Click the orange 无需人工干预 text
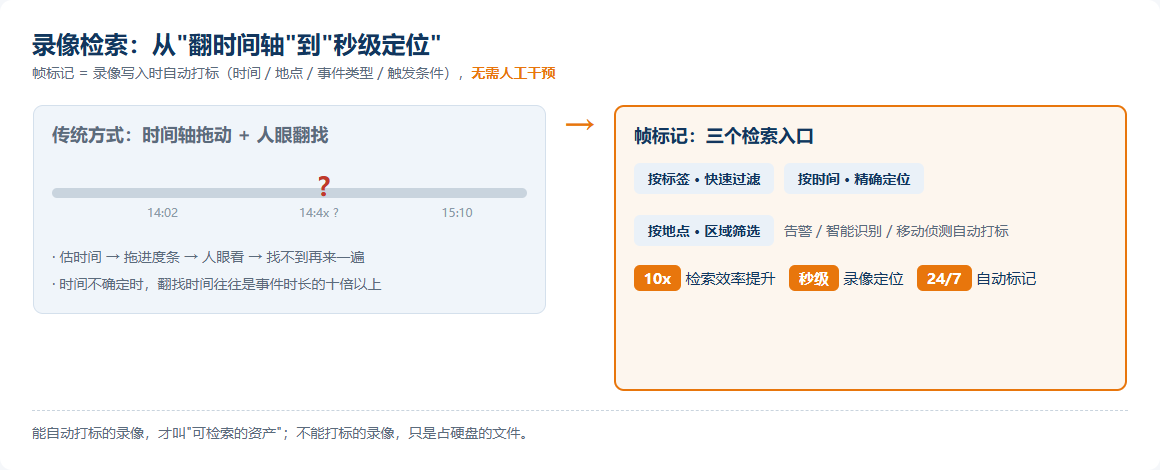 [513, 73]
